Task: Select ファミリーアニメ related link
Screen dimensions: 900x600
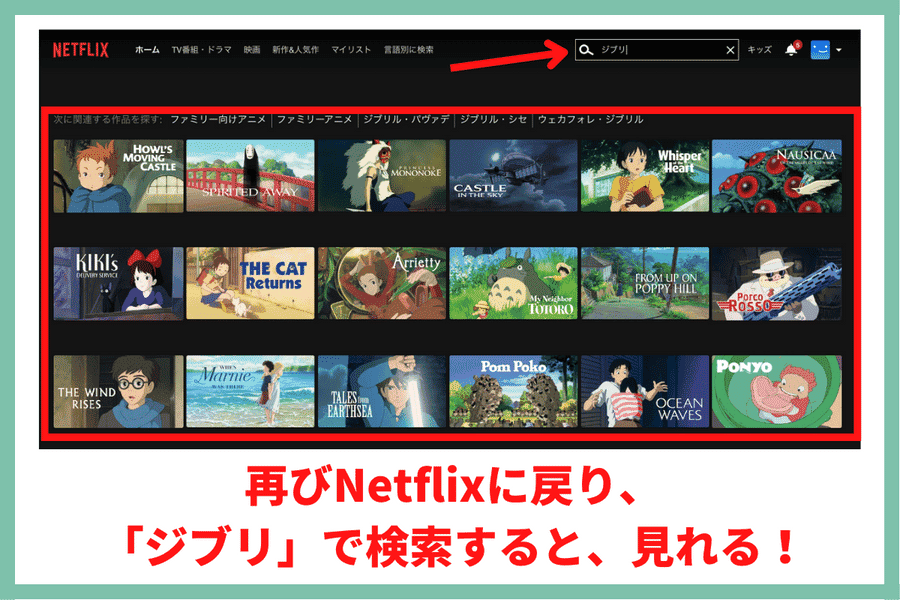Action: 315,119
